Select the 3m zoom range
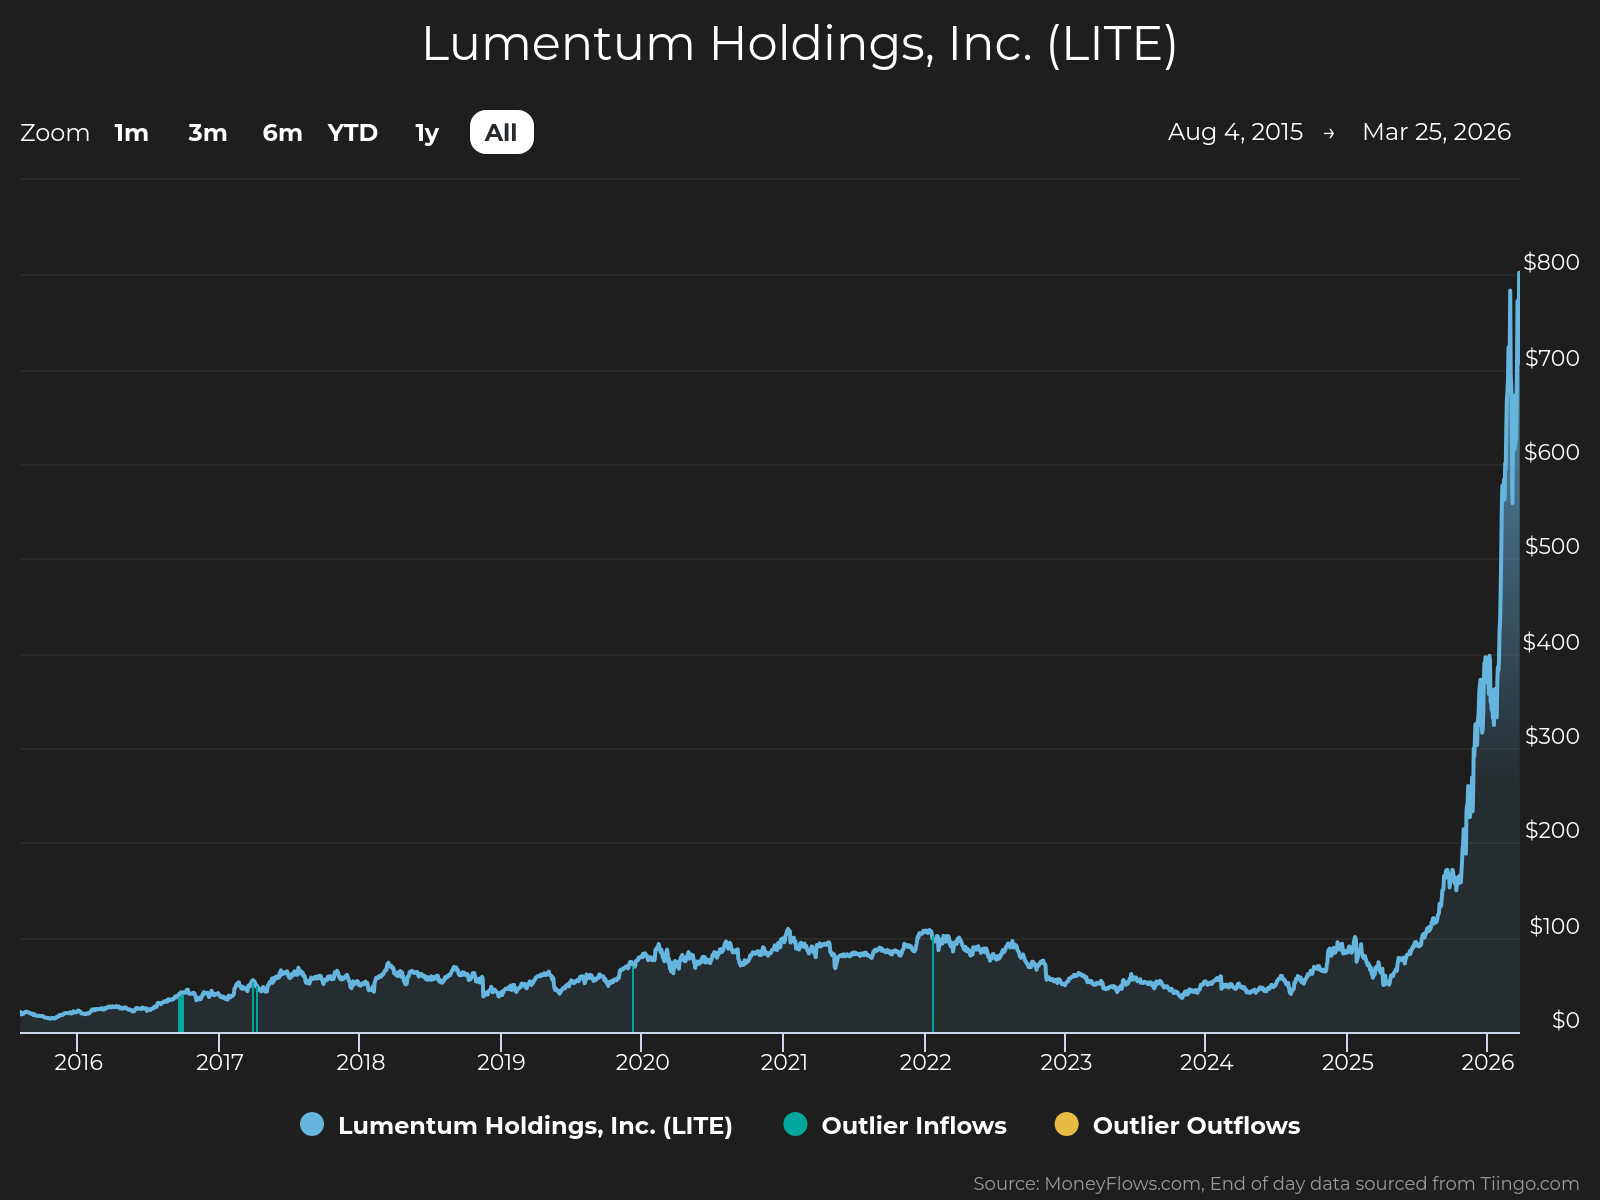1600x1200 pixels. click(x=208, y=132)
